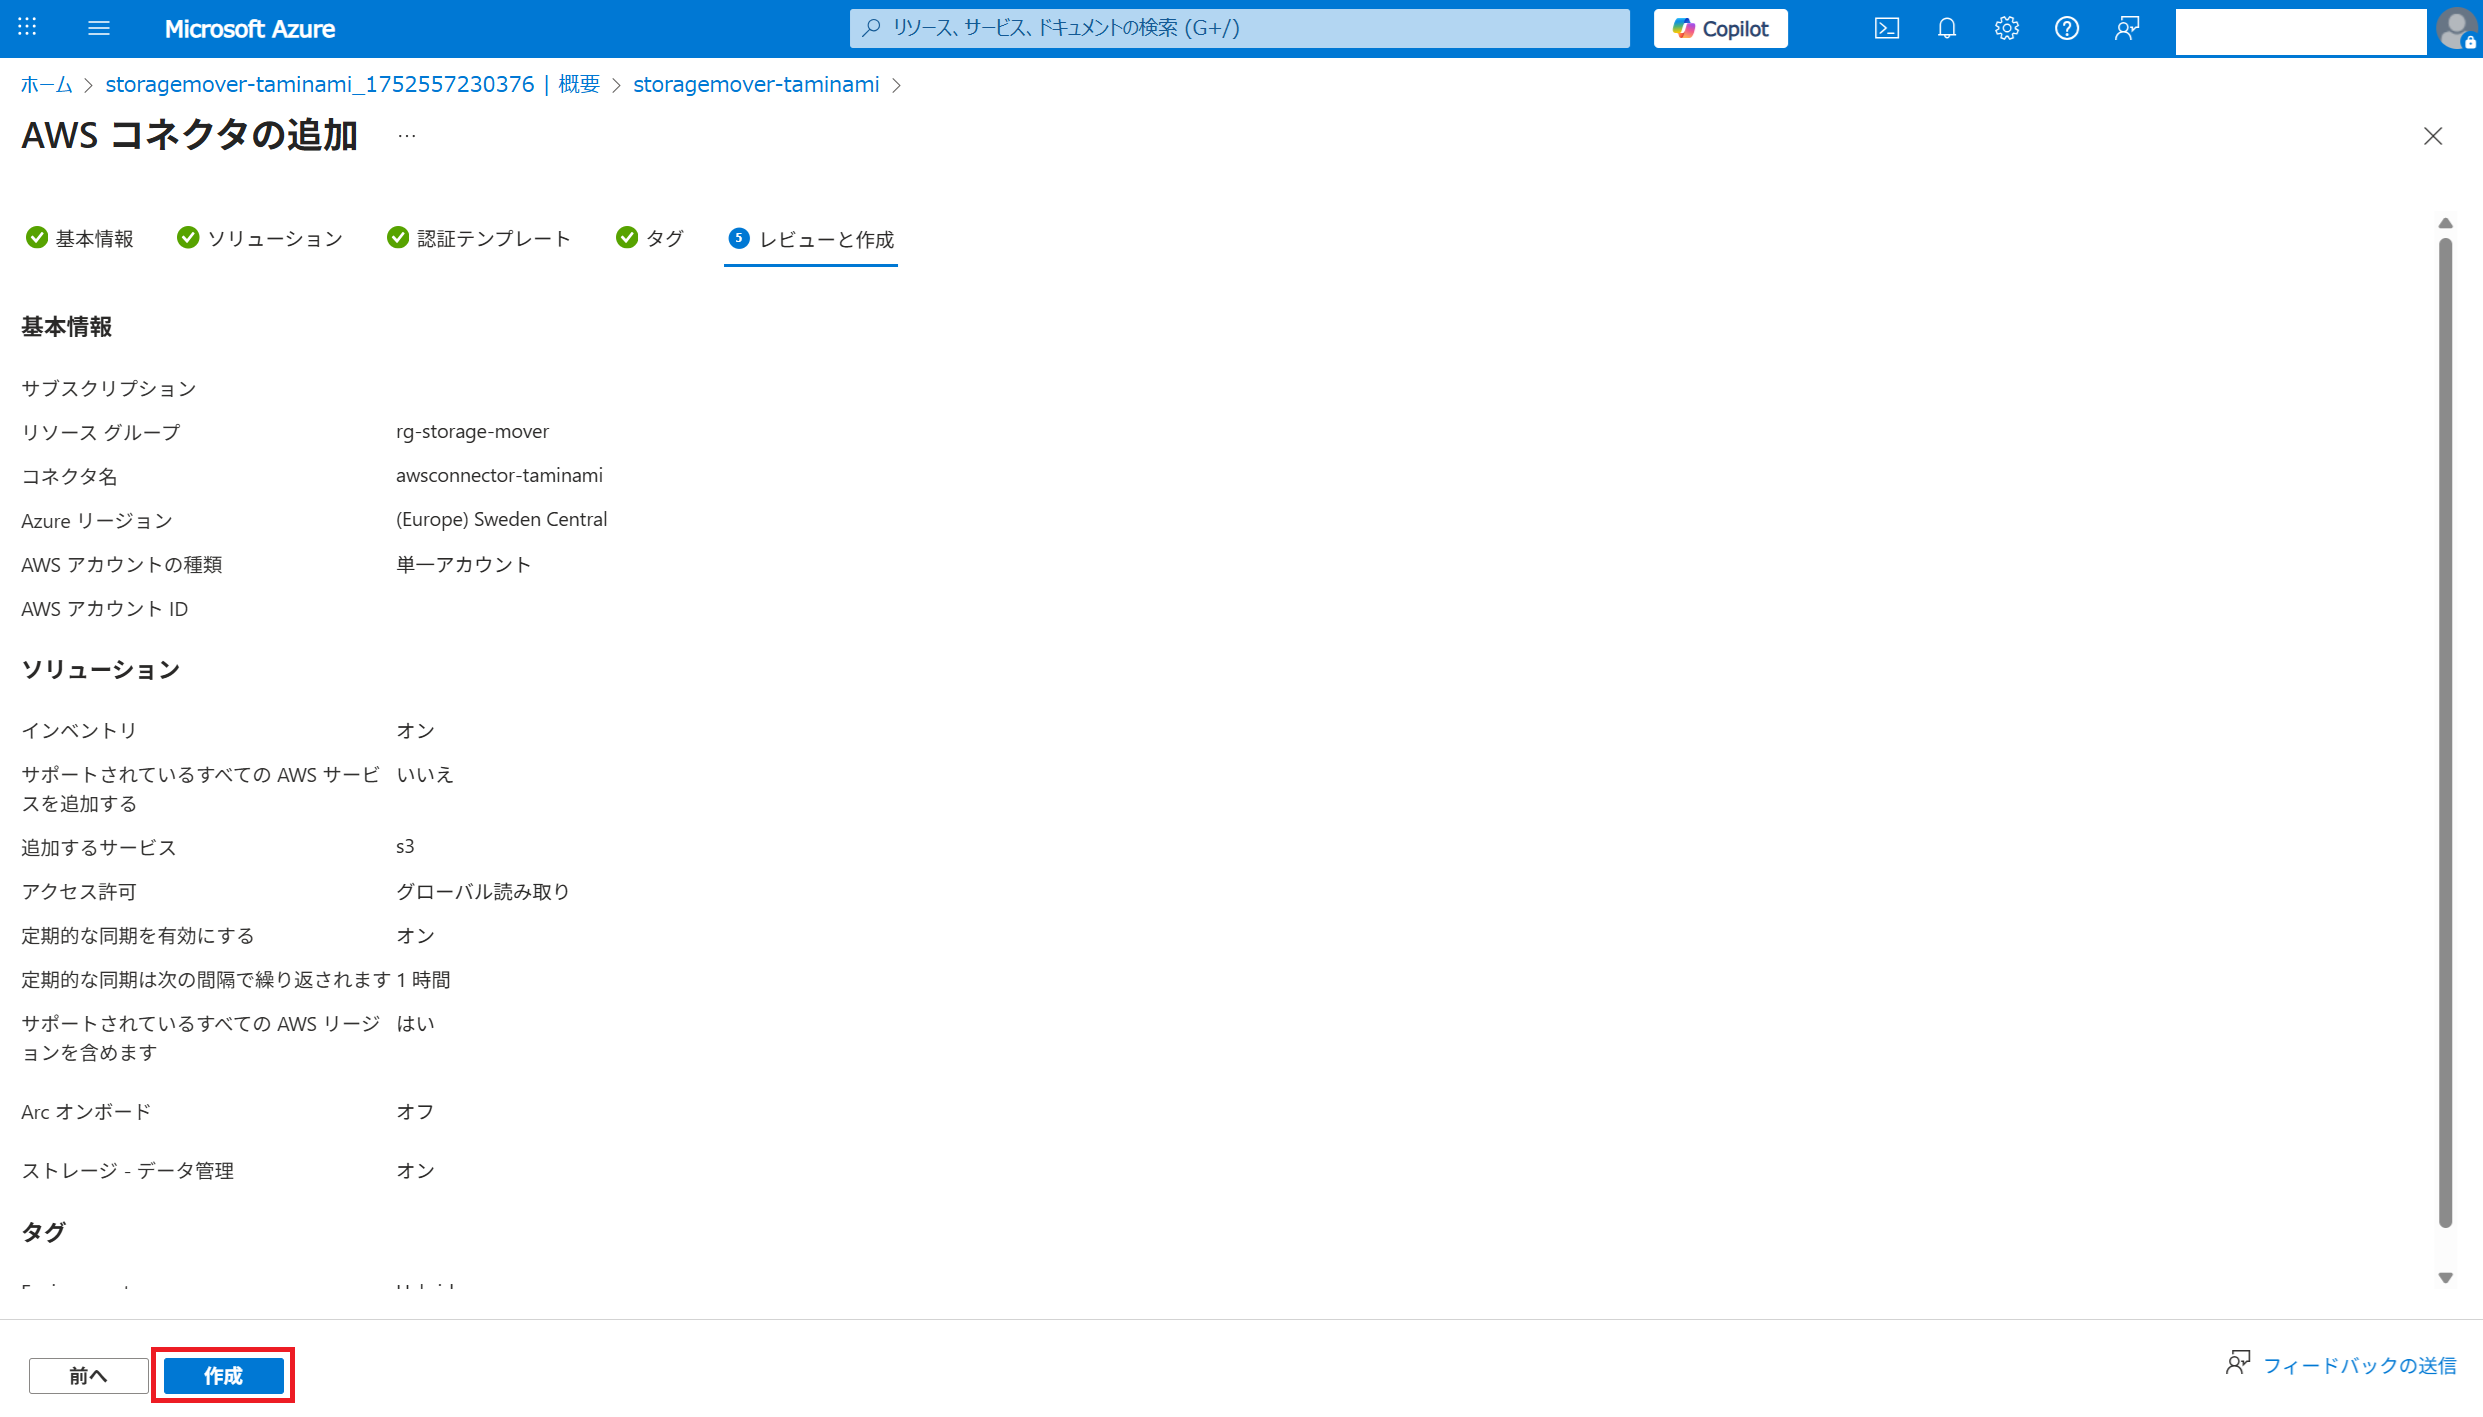Go to ホーム breadcrumb
2483x1417 pixels.
click(47, 84)
